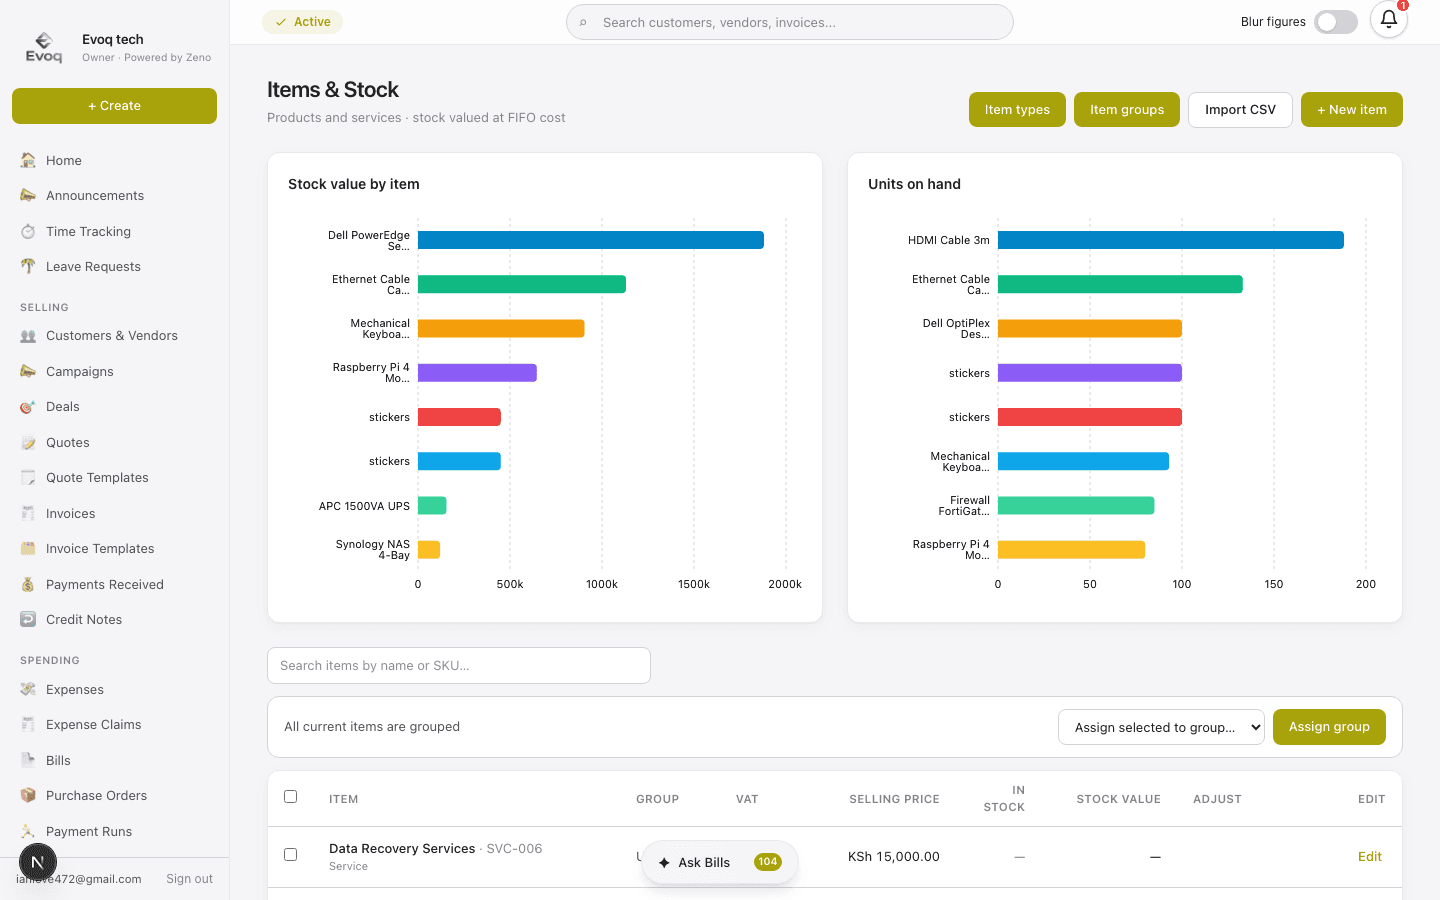Open the notifications bell

tap(1389, 19)
